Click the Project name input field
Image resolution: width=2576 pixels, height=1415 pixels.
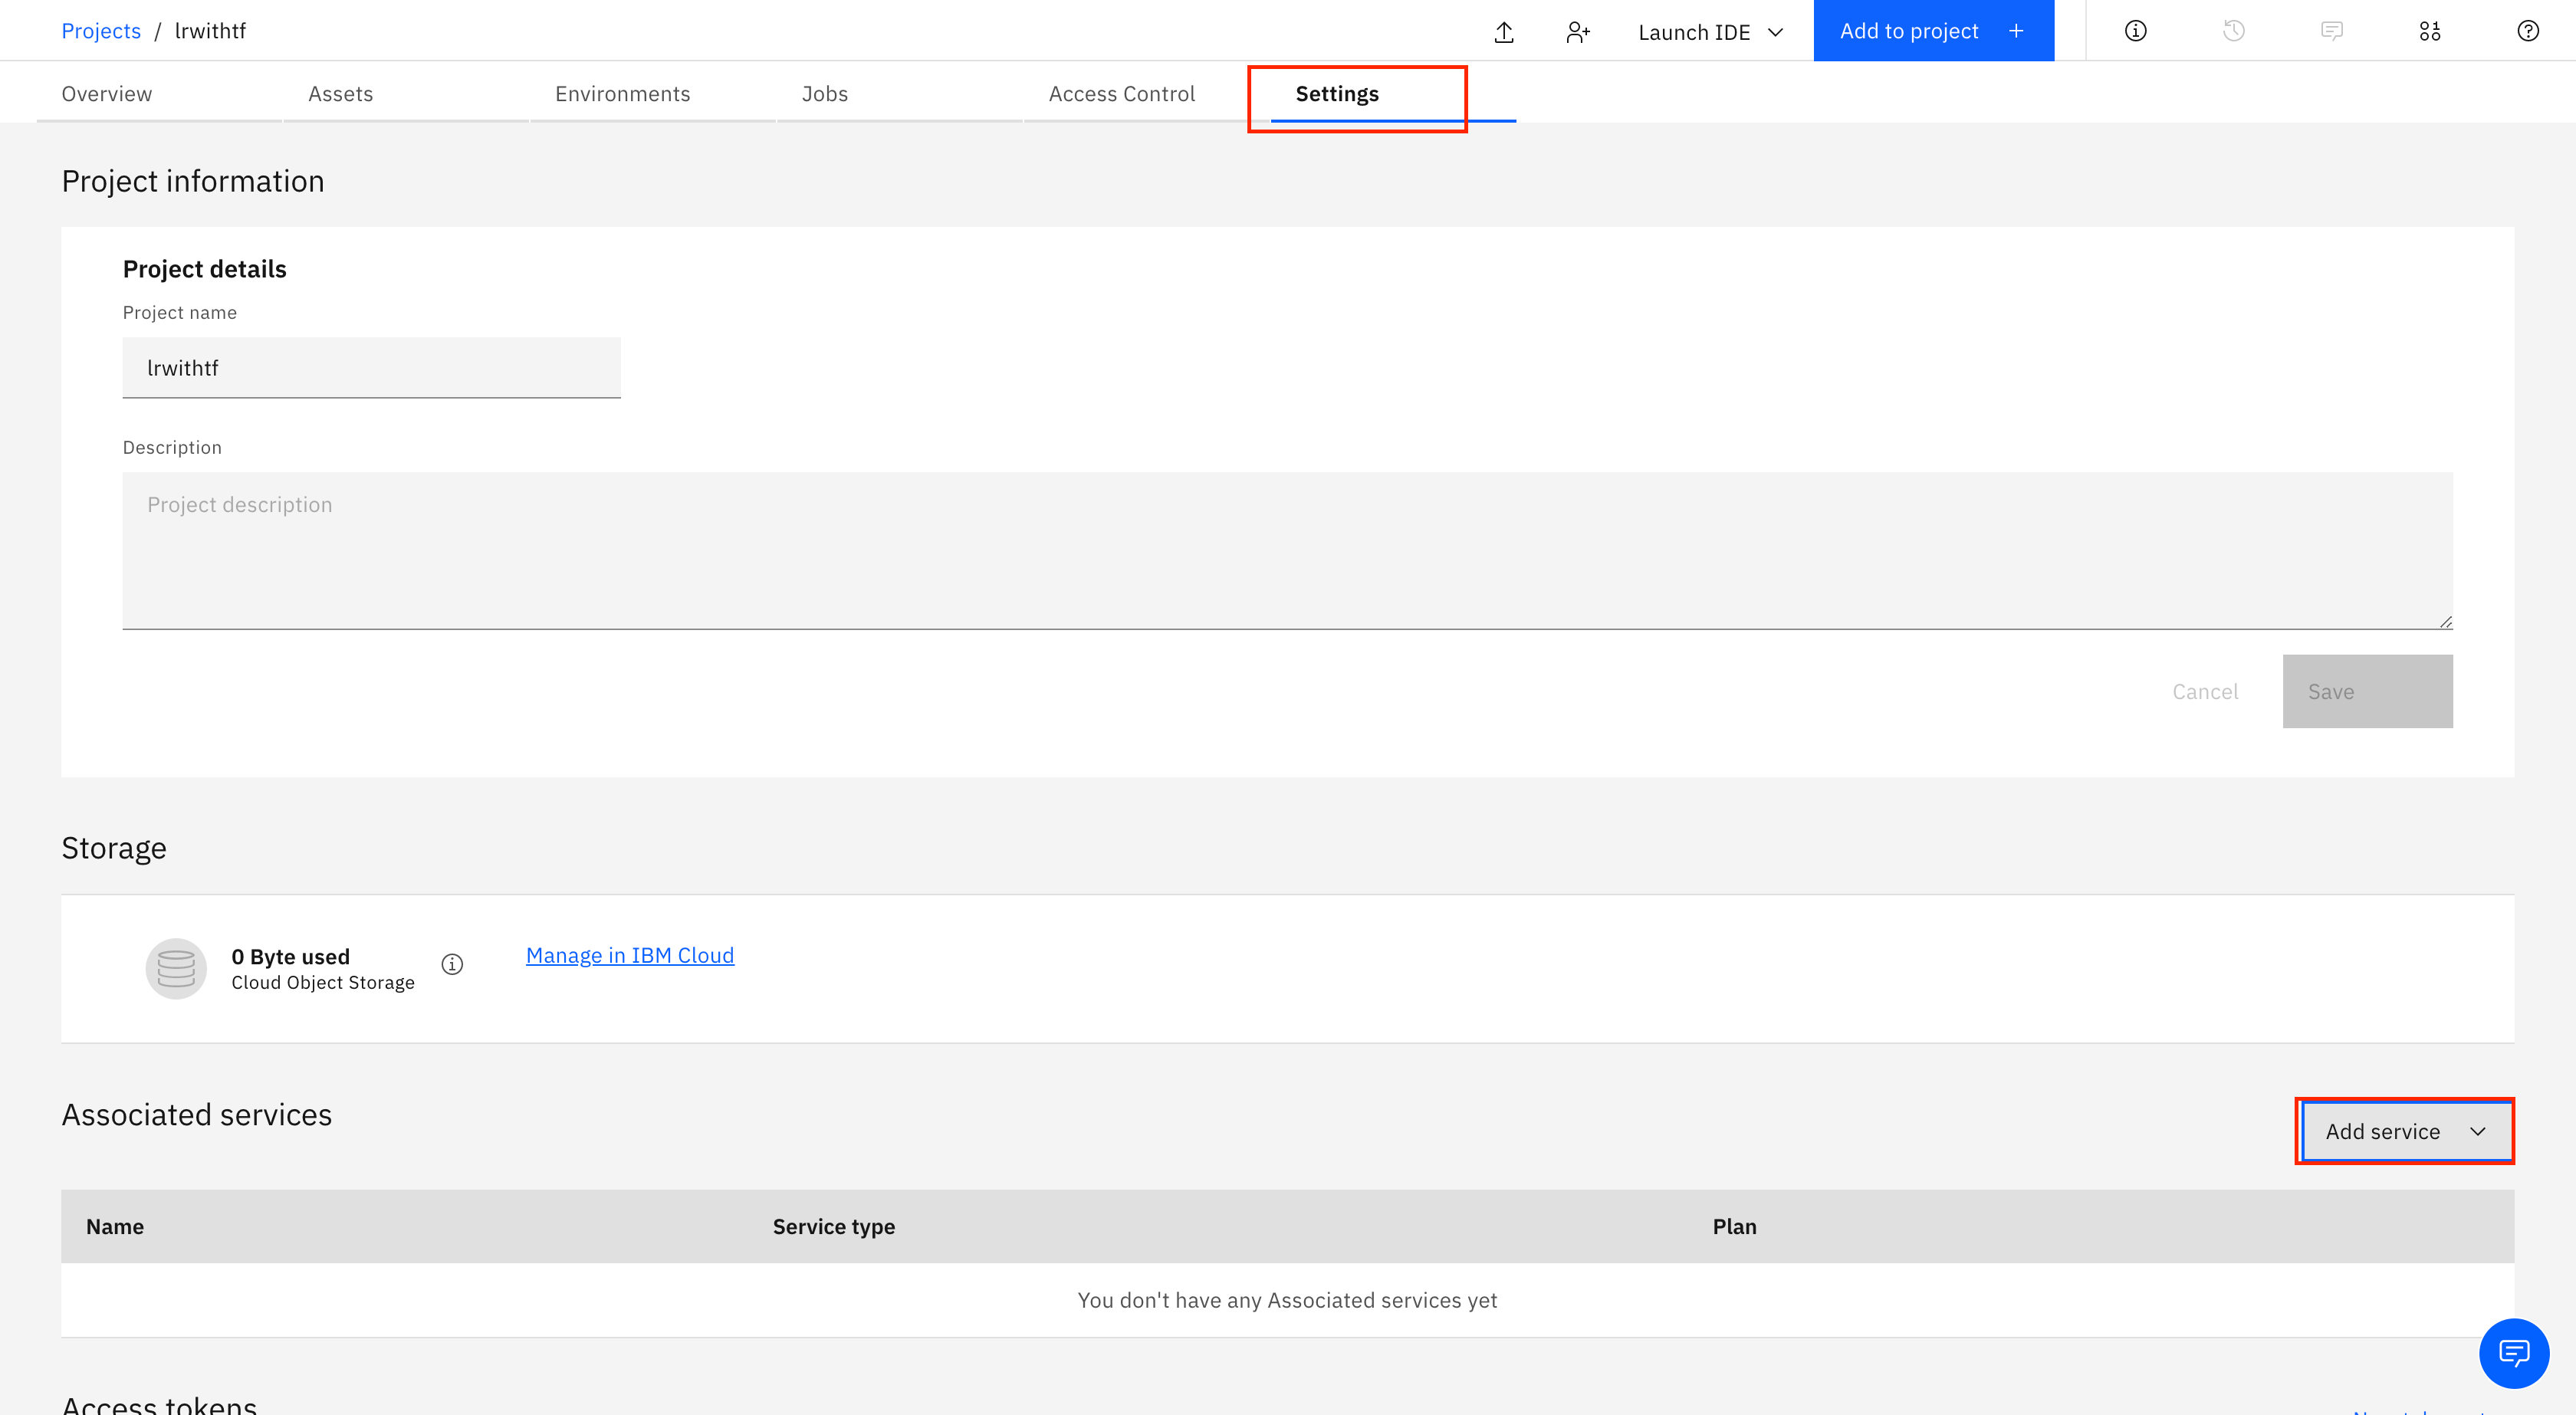tap(371, 368)
